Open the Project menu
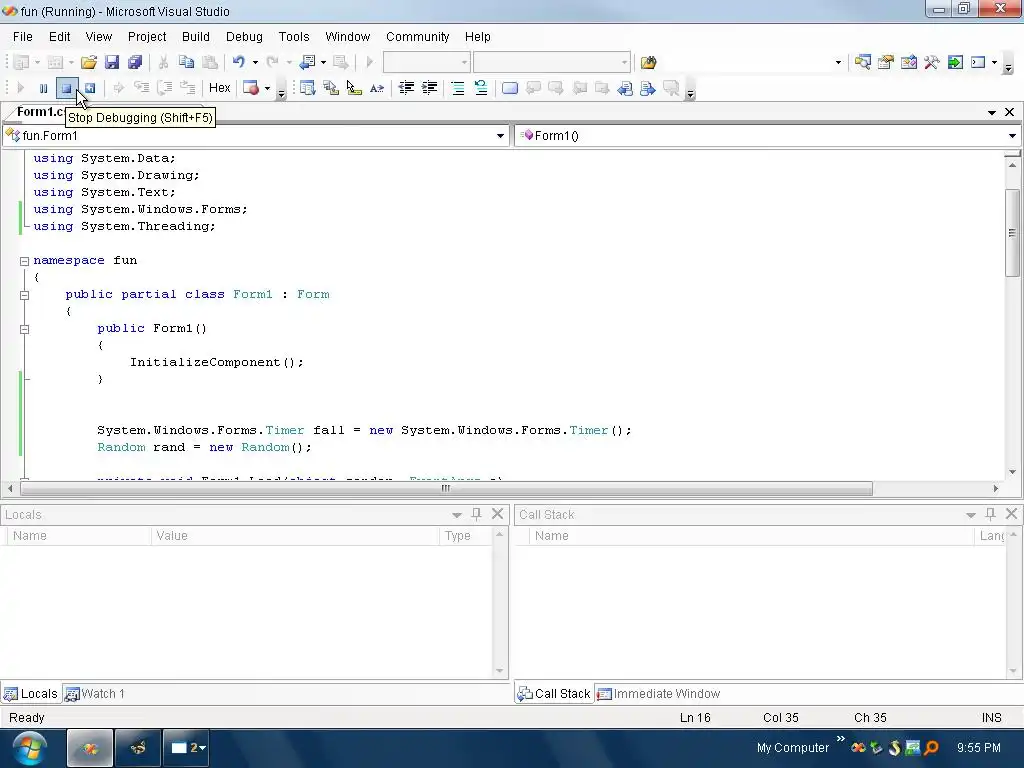The height and width of the screenshot is (768, 1024). tap(147, 37)
